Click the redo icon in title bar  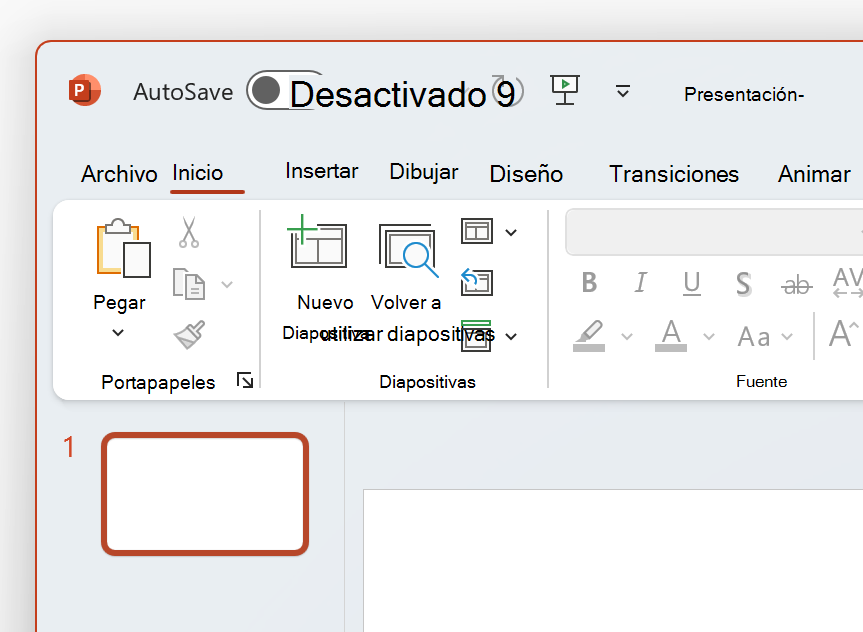click(x=507, y=91)
